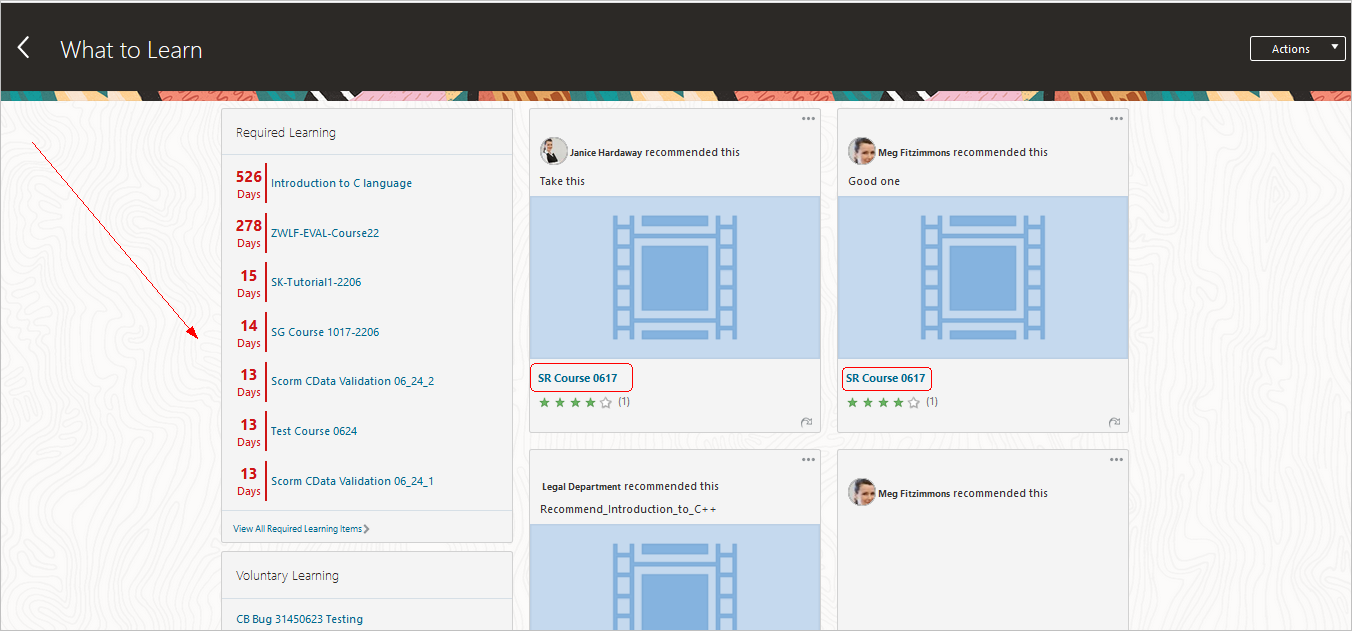This screenshot has height=631, width=1352.
Task: Click Meg Fitzimmons avatar on bottom card
Action: click(x=862, y=492)
